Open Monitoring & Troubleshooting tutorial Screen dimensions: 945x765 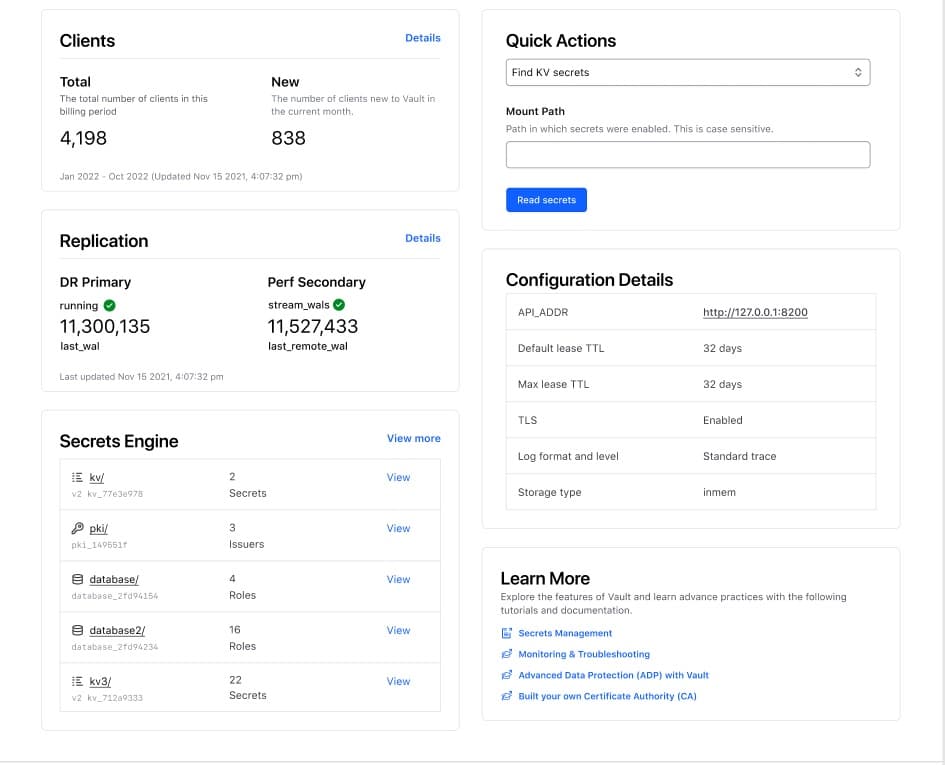(583, 654)
